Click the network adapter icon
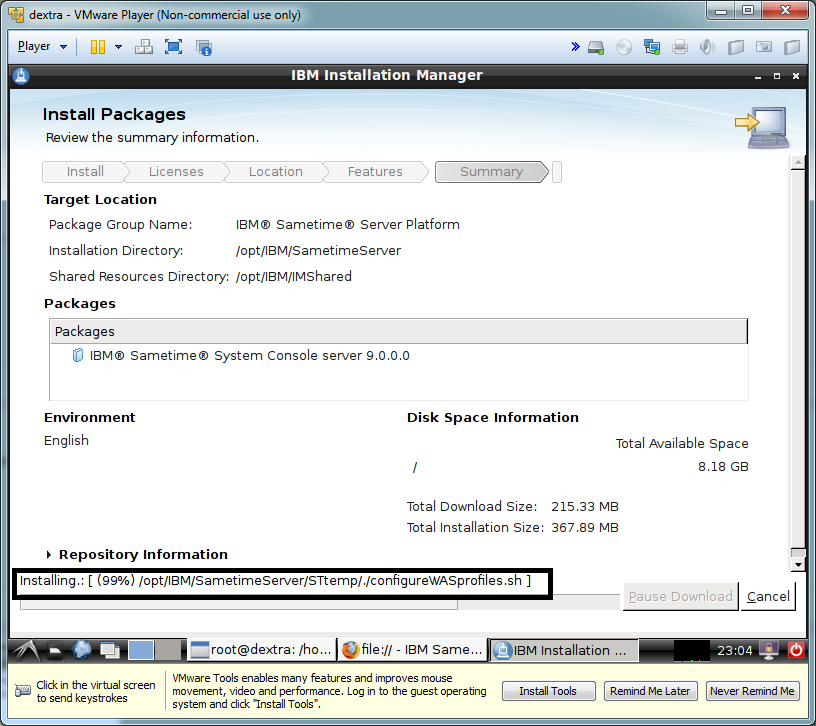816x726 pixels. (652, 47)
